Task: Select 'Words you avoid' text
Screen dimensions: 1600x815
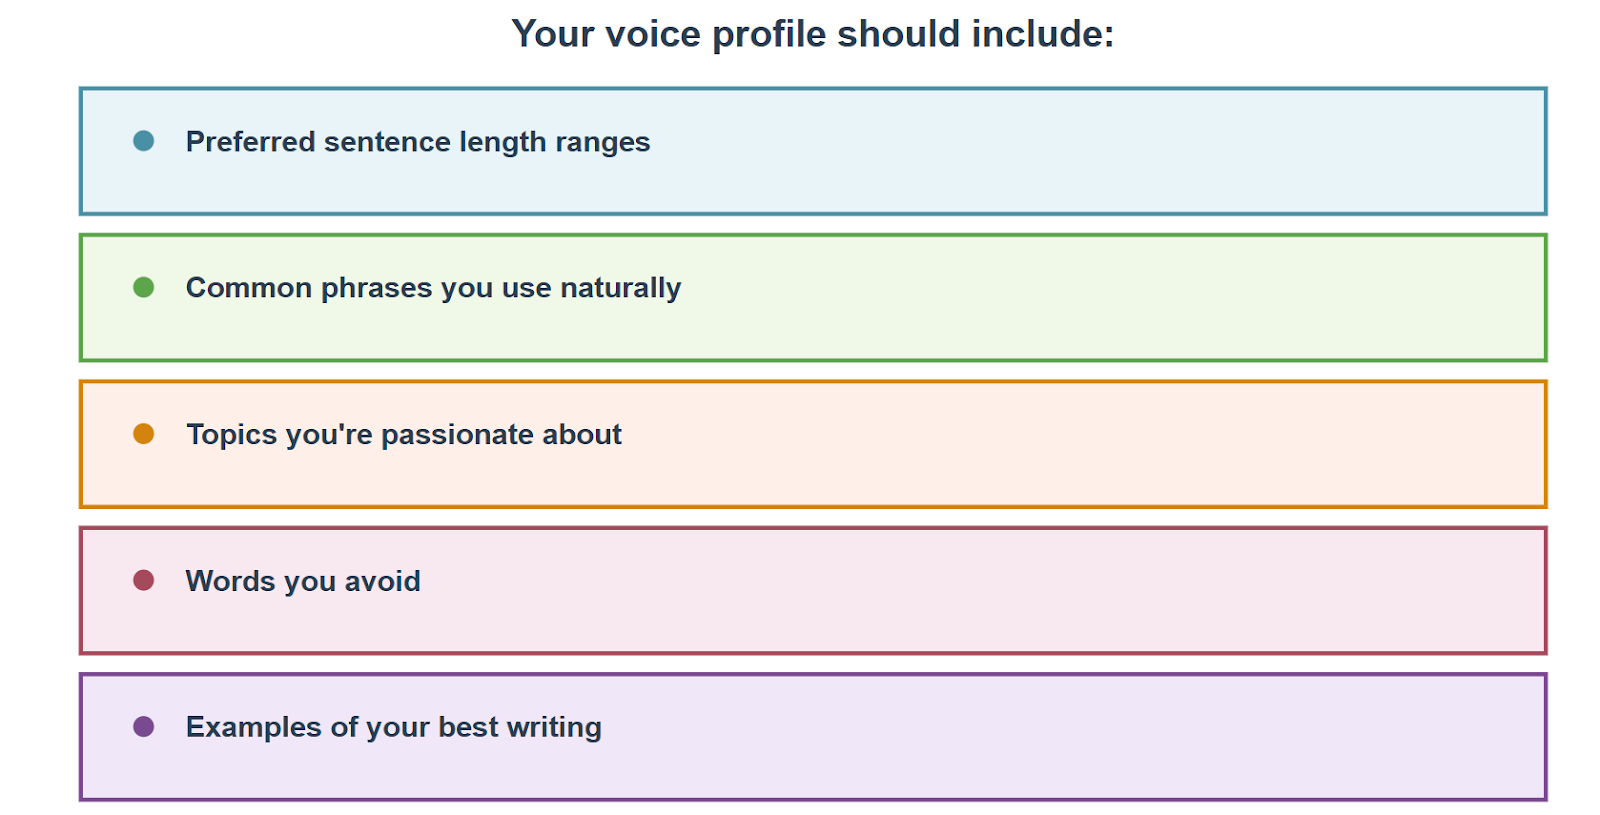Action: (303, 581)
